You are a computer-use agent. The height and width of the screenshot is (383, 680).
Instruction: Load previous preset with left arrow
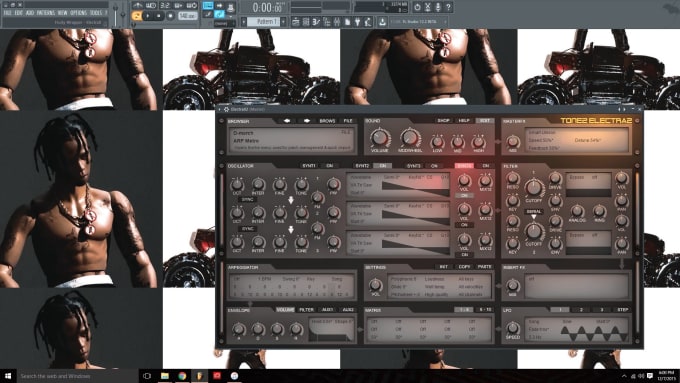[x=287, y=121]
